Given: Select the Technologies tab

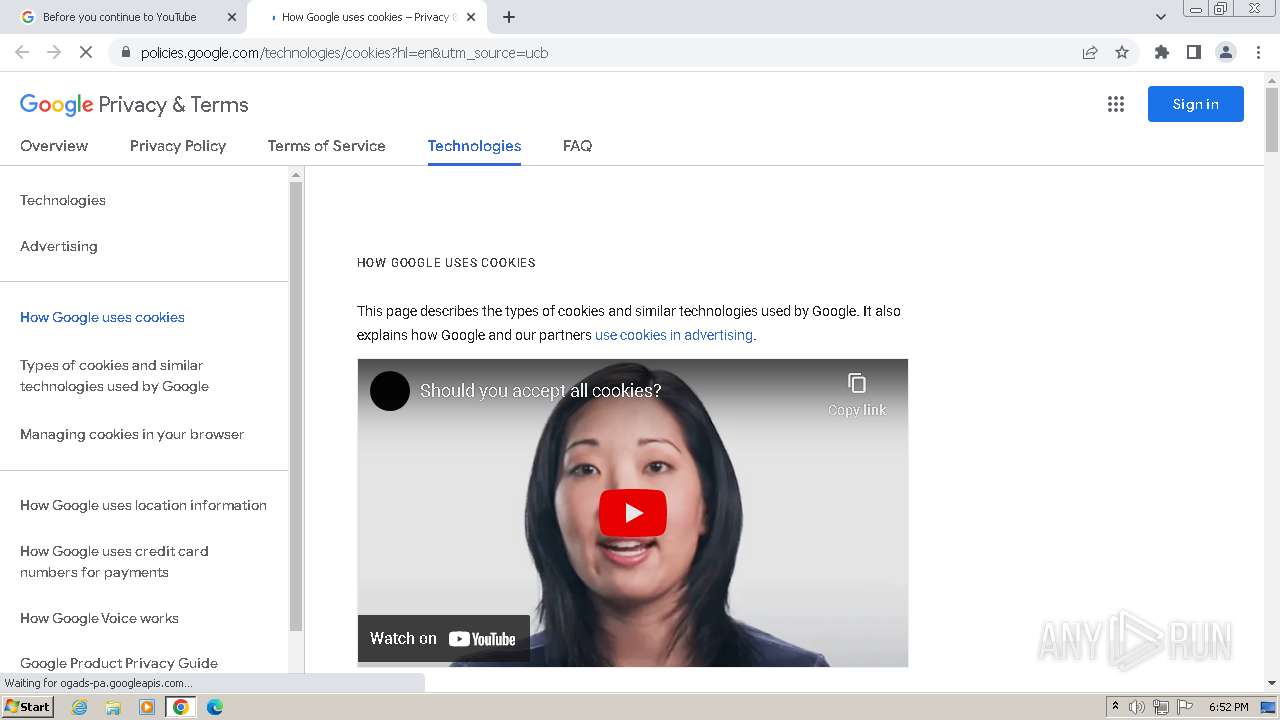Looking at the screenshot, I should pyautogui.click(x=474, y=146).
